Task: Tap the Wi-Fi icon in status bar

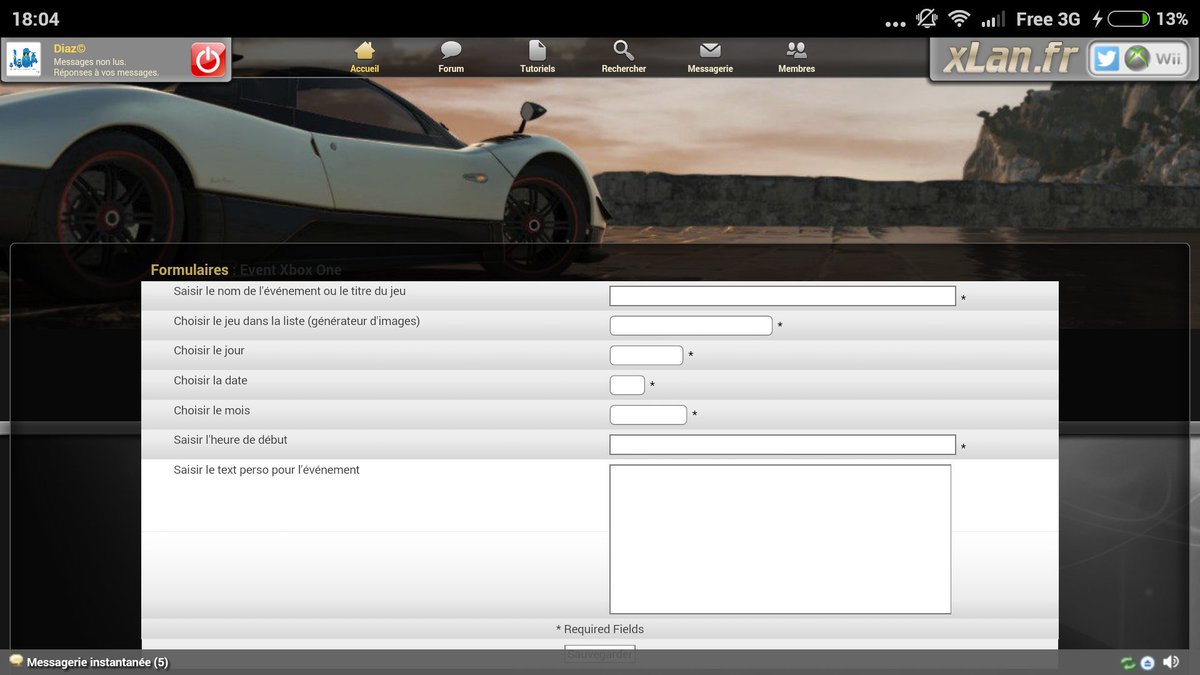Action: coord(959,19)
